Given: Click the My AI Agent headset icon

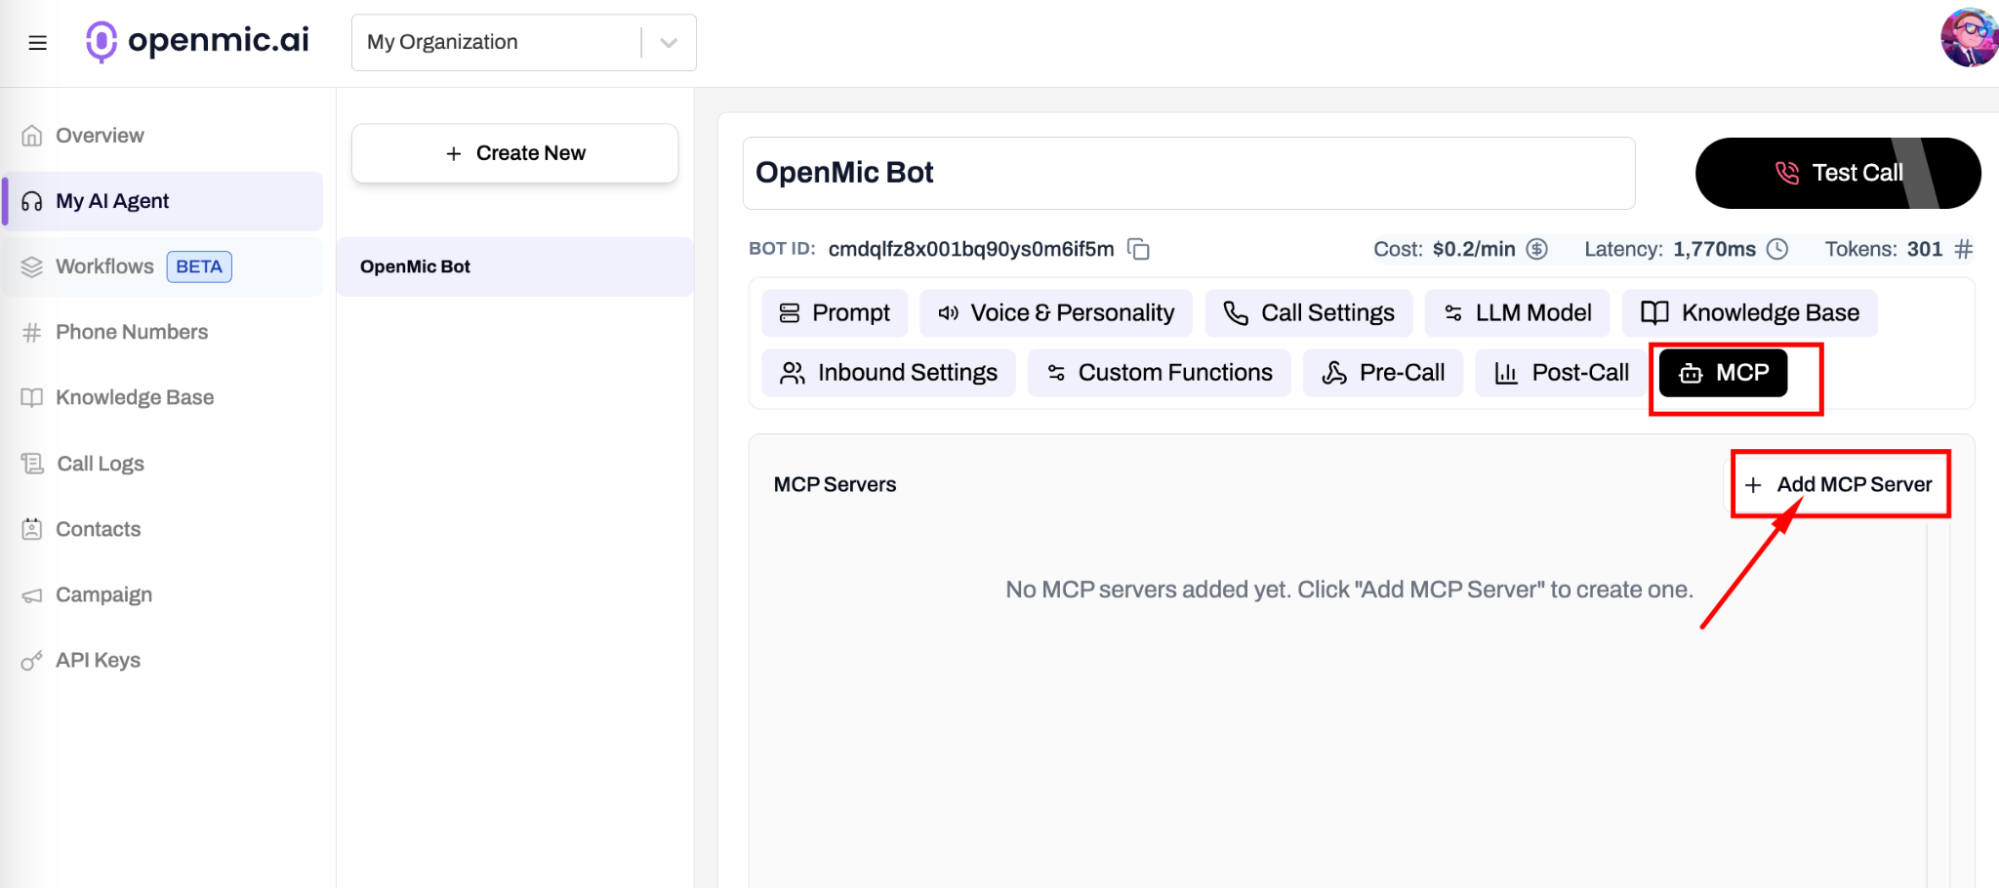Looking at the screenshot, I should point(32,201).
